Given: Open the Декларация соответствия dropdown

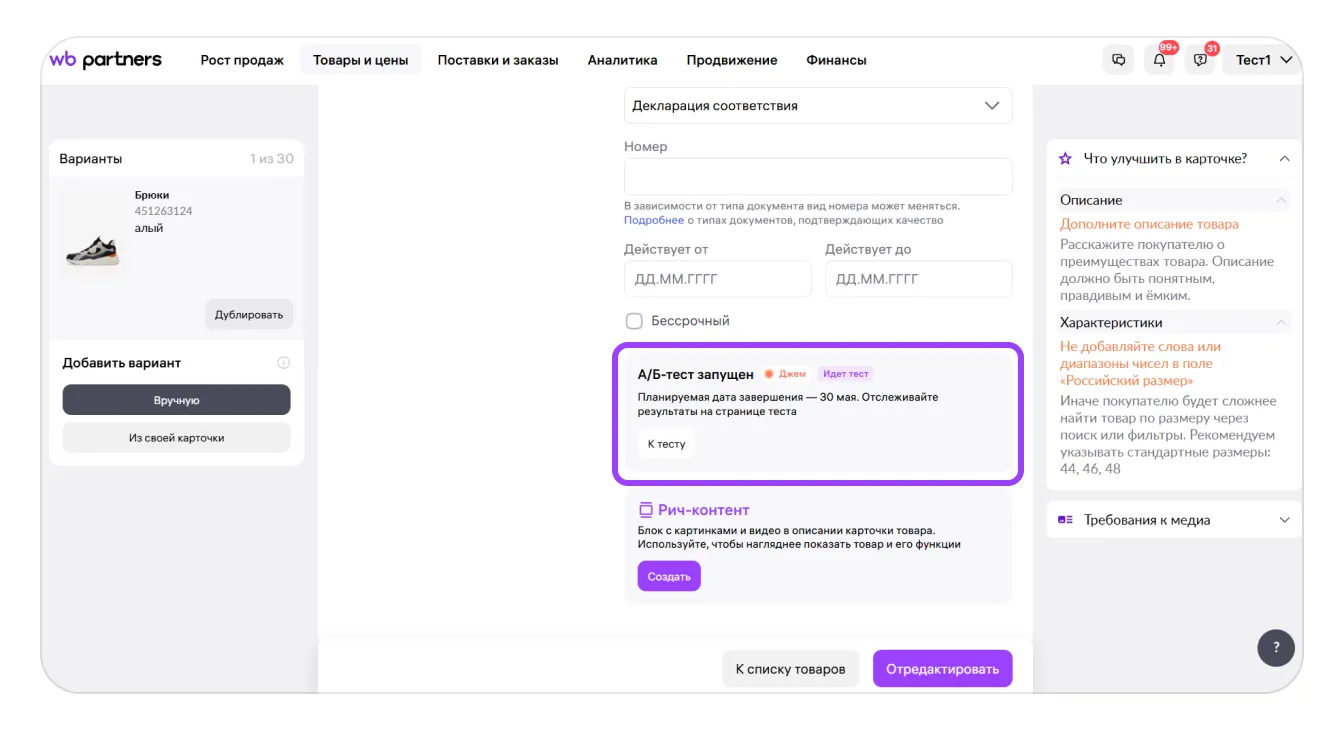Looking at the screenshot, I should [817, 106].
